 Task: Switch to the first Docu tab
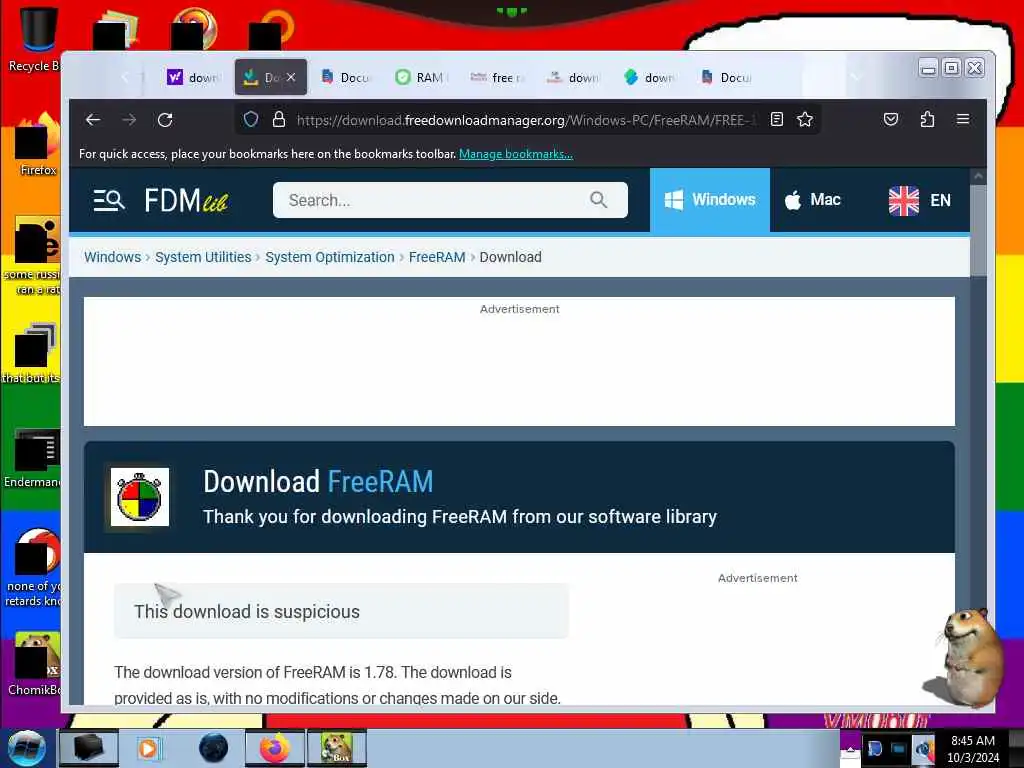(345, 77)
